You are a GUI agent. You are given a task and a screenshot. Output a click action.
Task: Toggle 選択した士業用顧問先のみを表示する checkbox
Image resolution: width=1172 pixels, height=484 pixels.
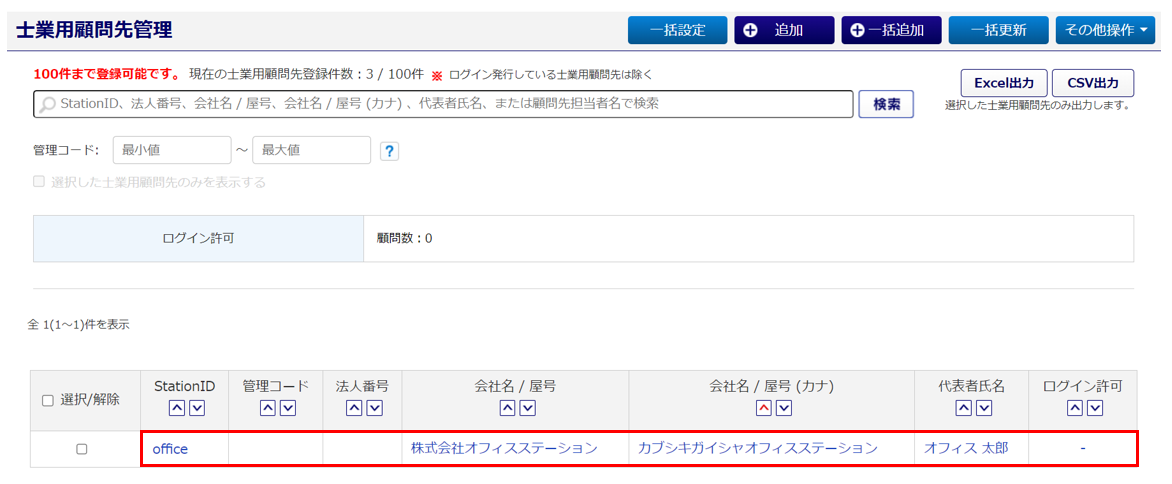click(x=39, y=182)
